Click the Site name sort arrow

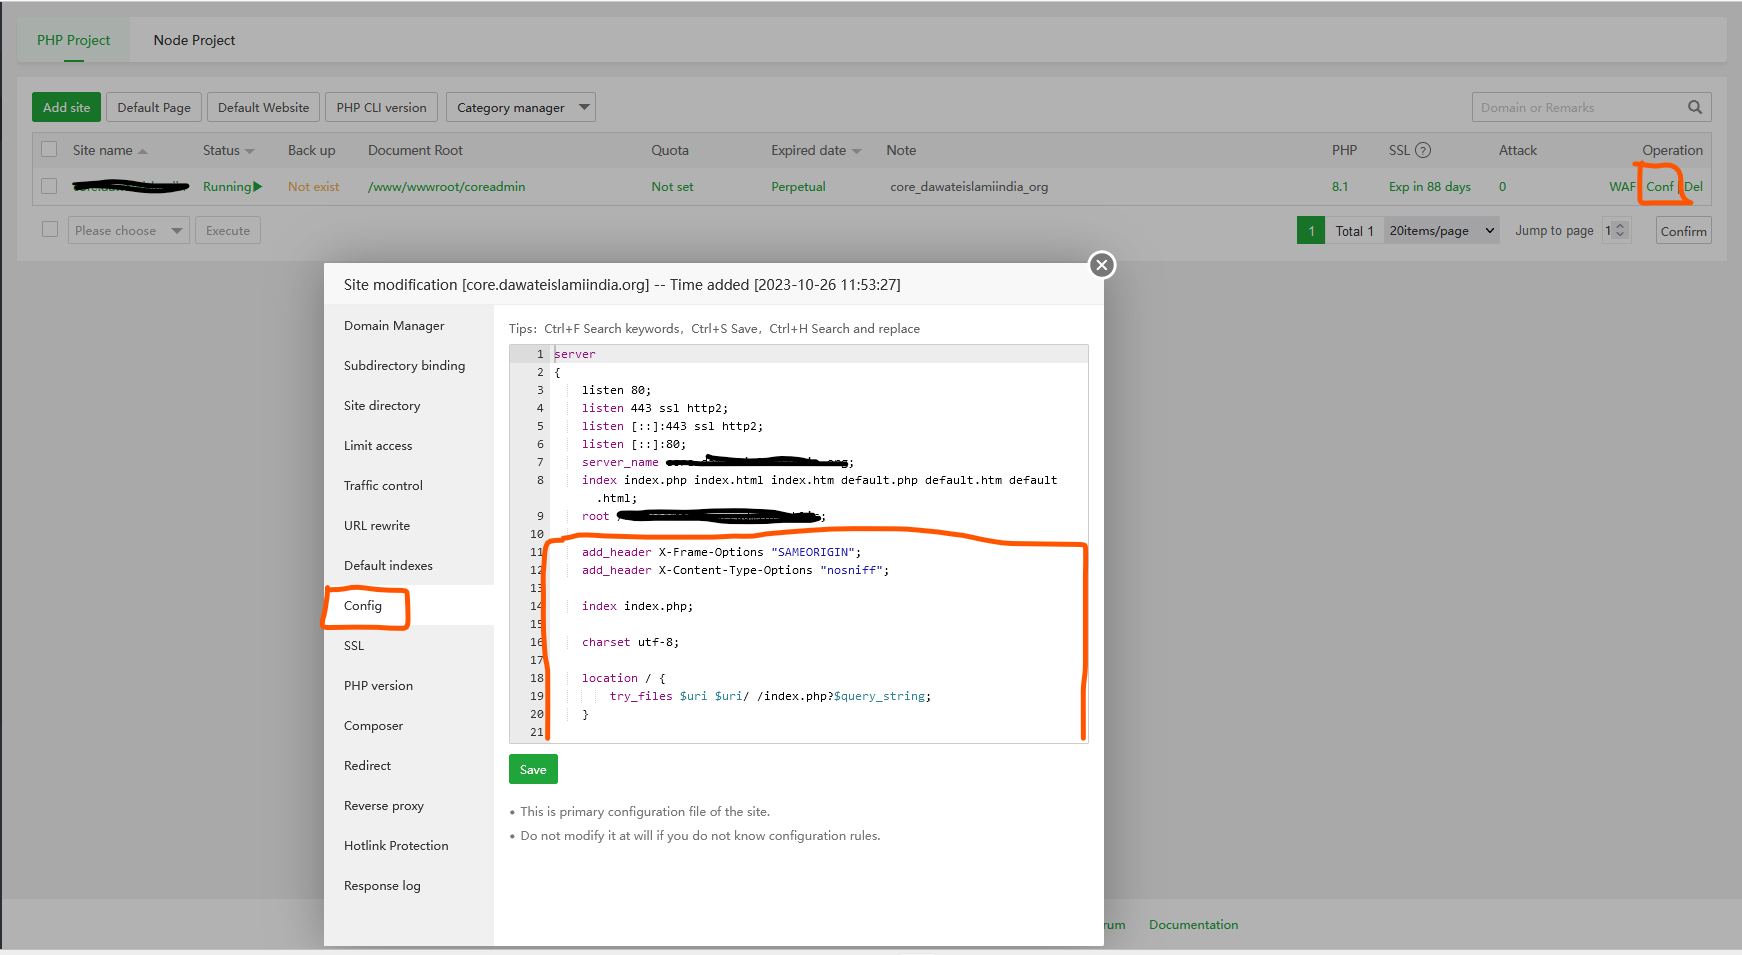[143, 151]
